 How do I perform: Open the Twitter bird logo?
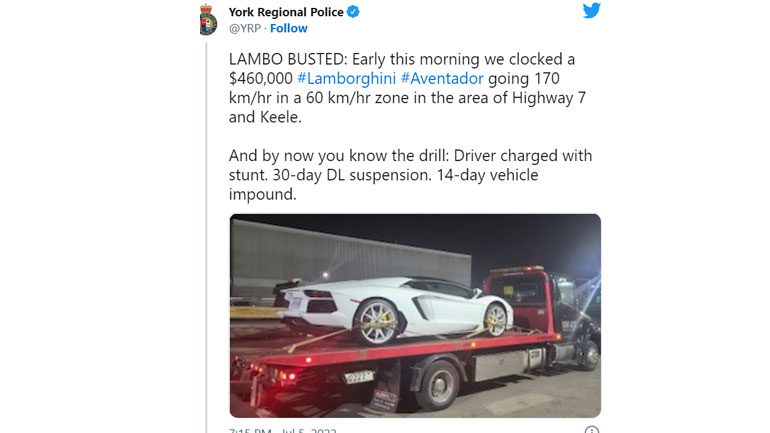click(x=591, y=10)
